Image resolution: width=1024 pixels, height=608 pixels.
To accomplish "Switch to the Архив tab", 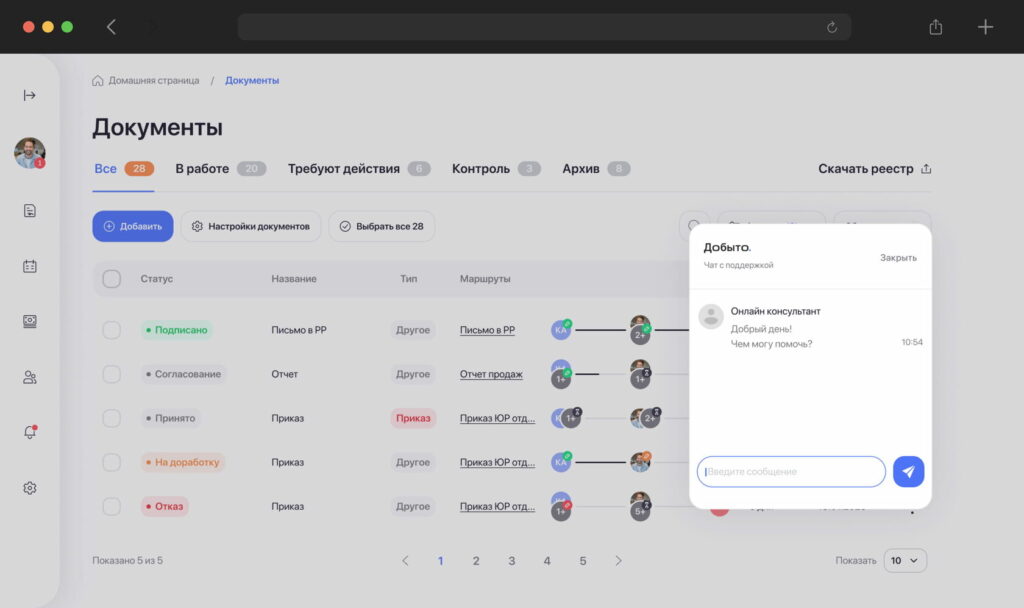I will pos(581,169).
